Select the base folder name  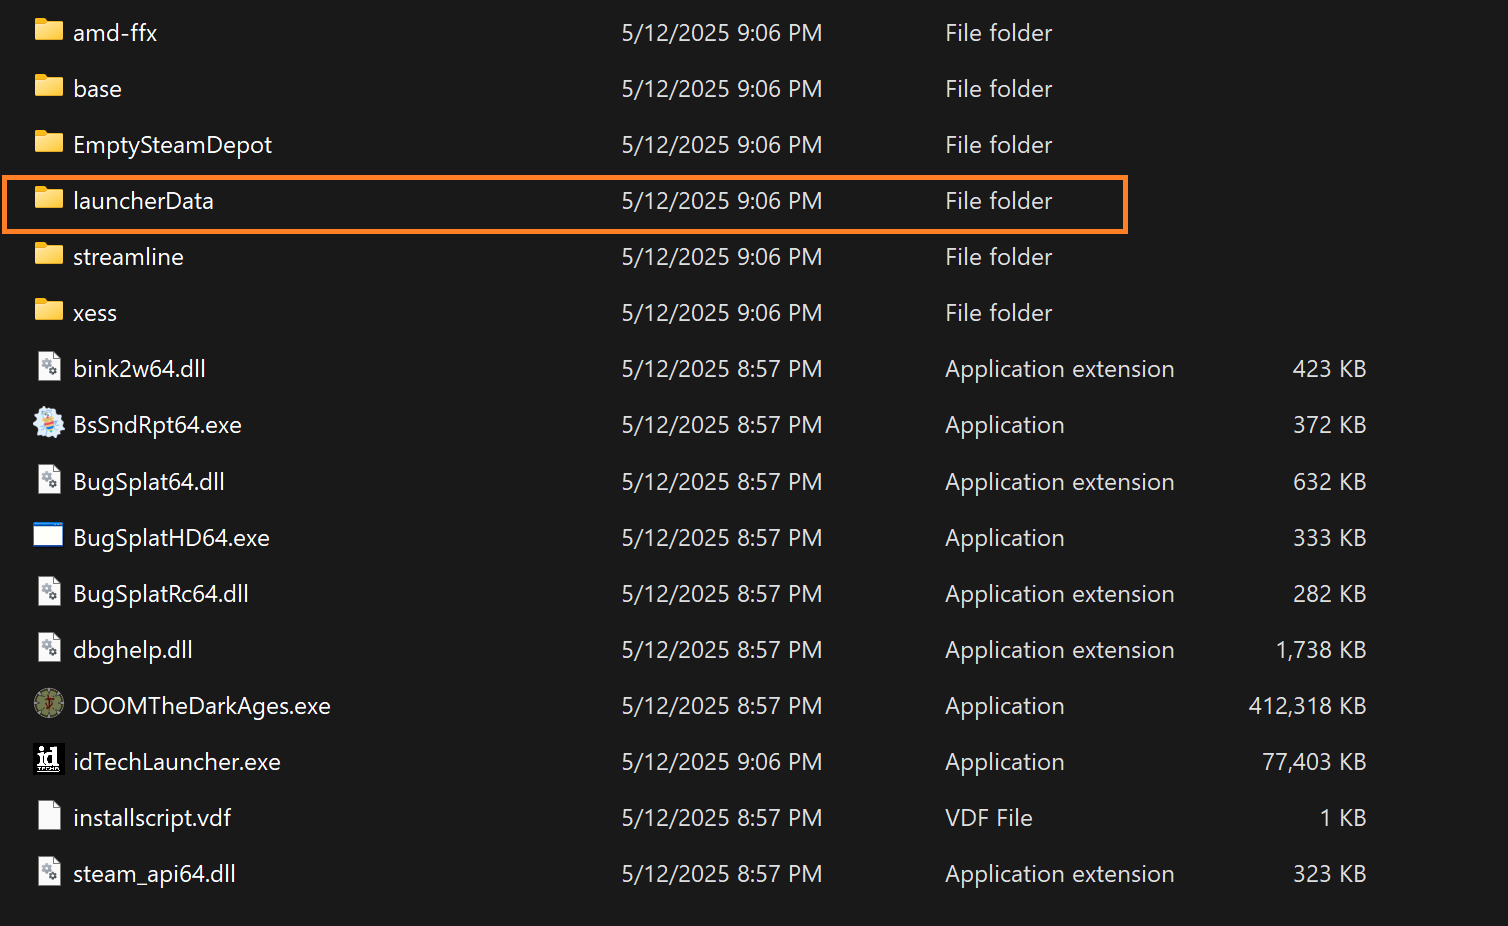97,89
